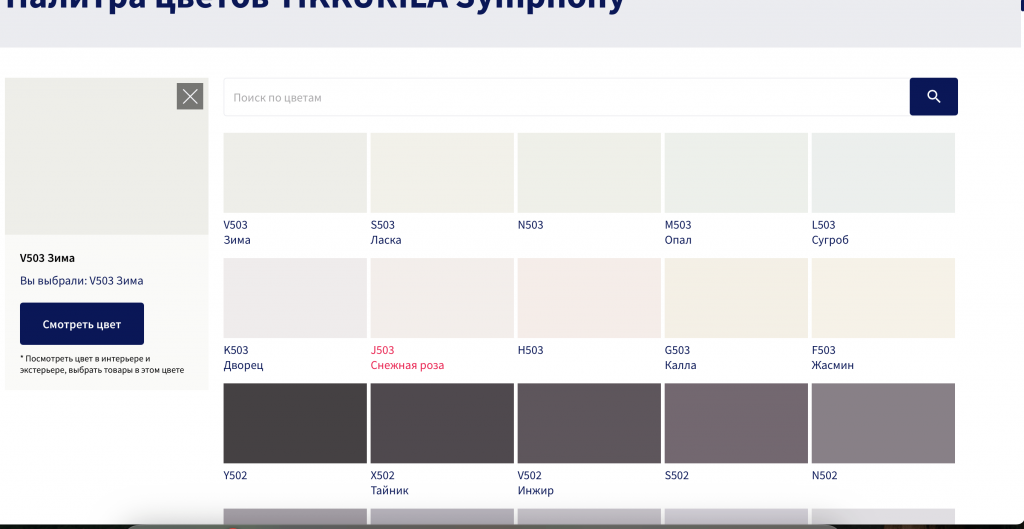
Task: Choose the F503 Жасмин swatch
Action: [883, 298]
